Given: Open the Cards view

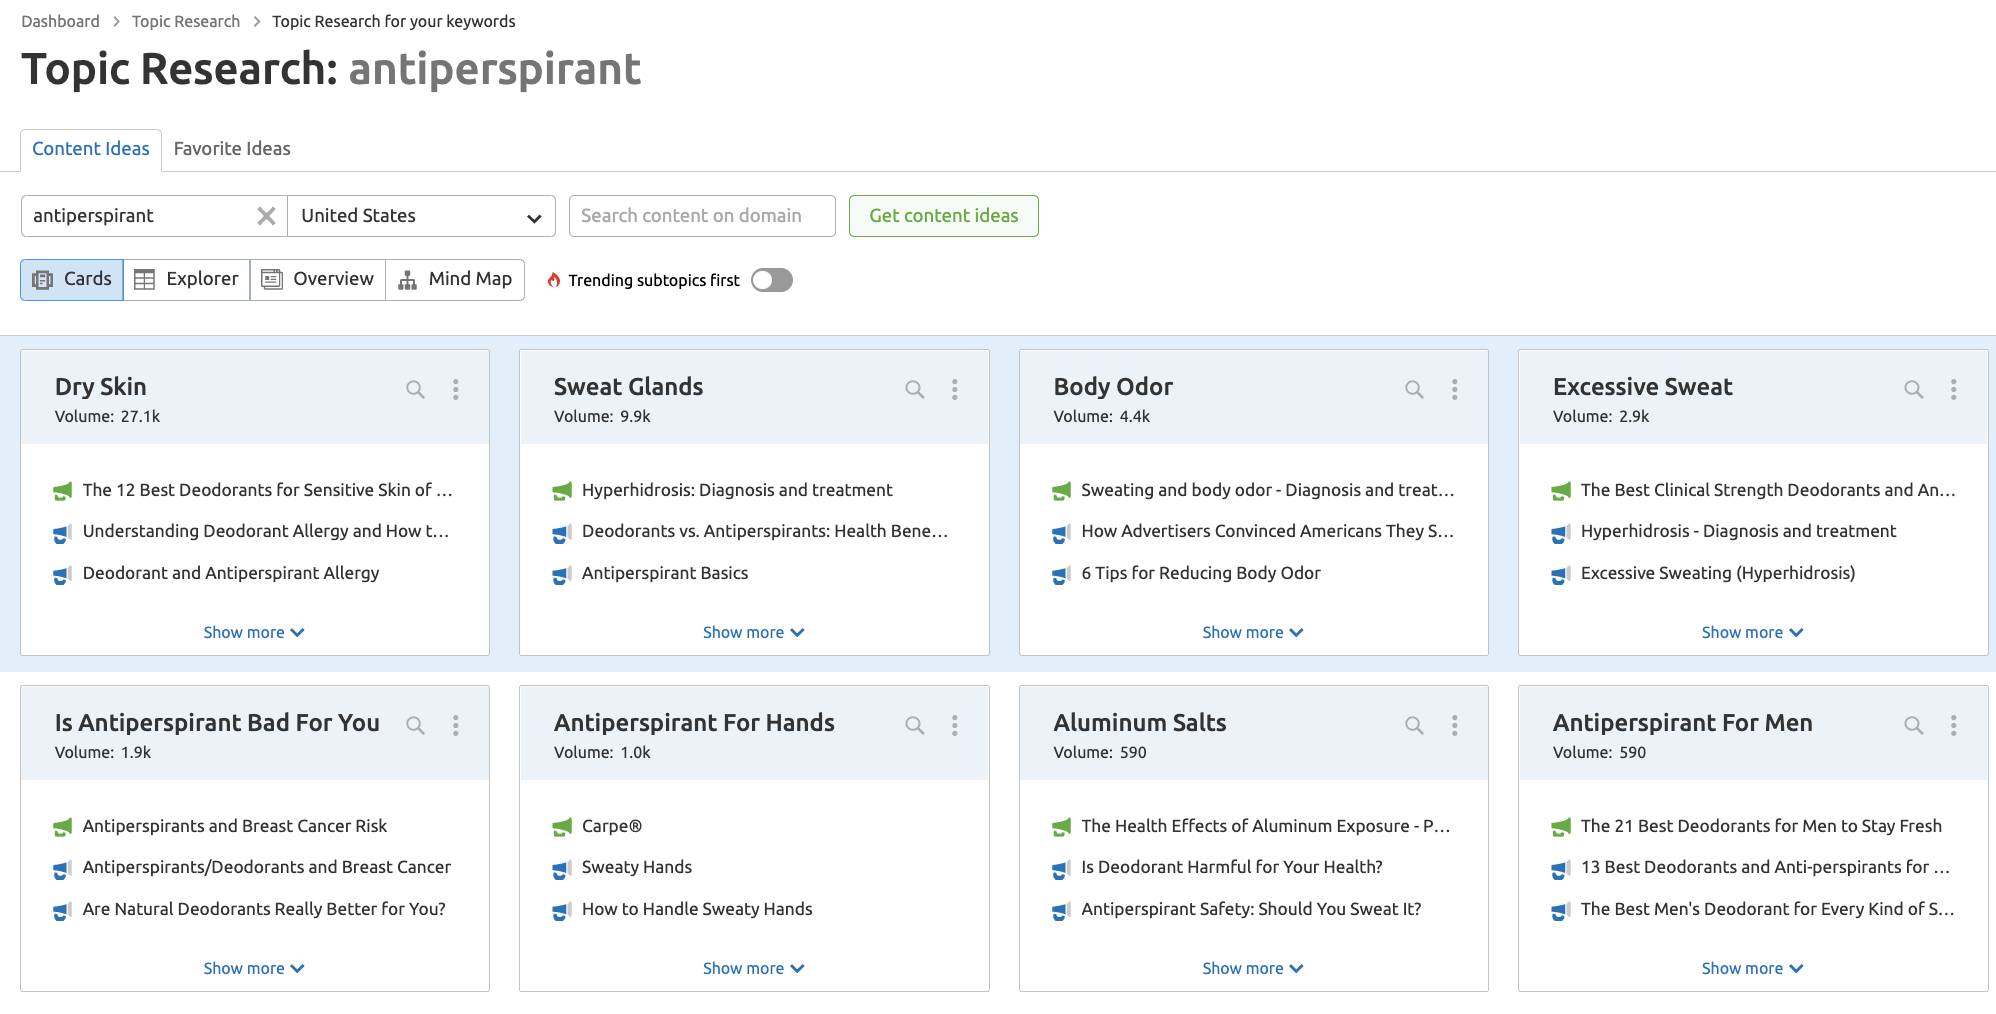Looking at the screenshot, I should [x=70, y=279].
